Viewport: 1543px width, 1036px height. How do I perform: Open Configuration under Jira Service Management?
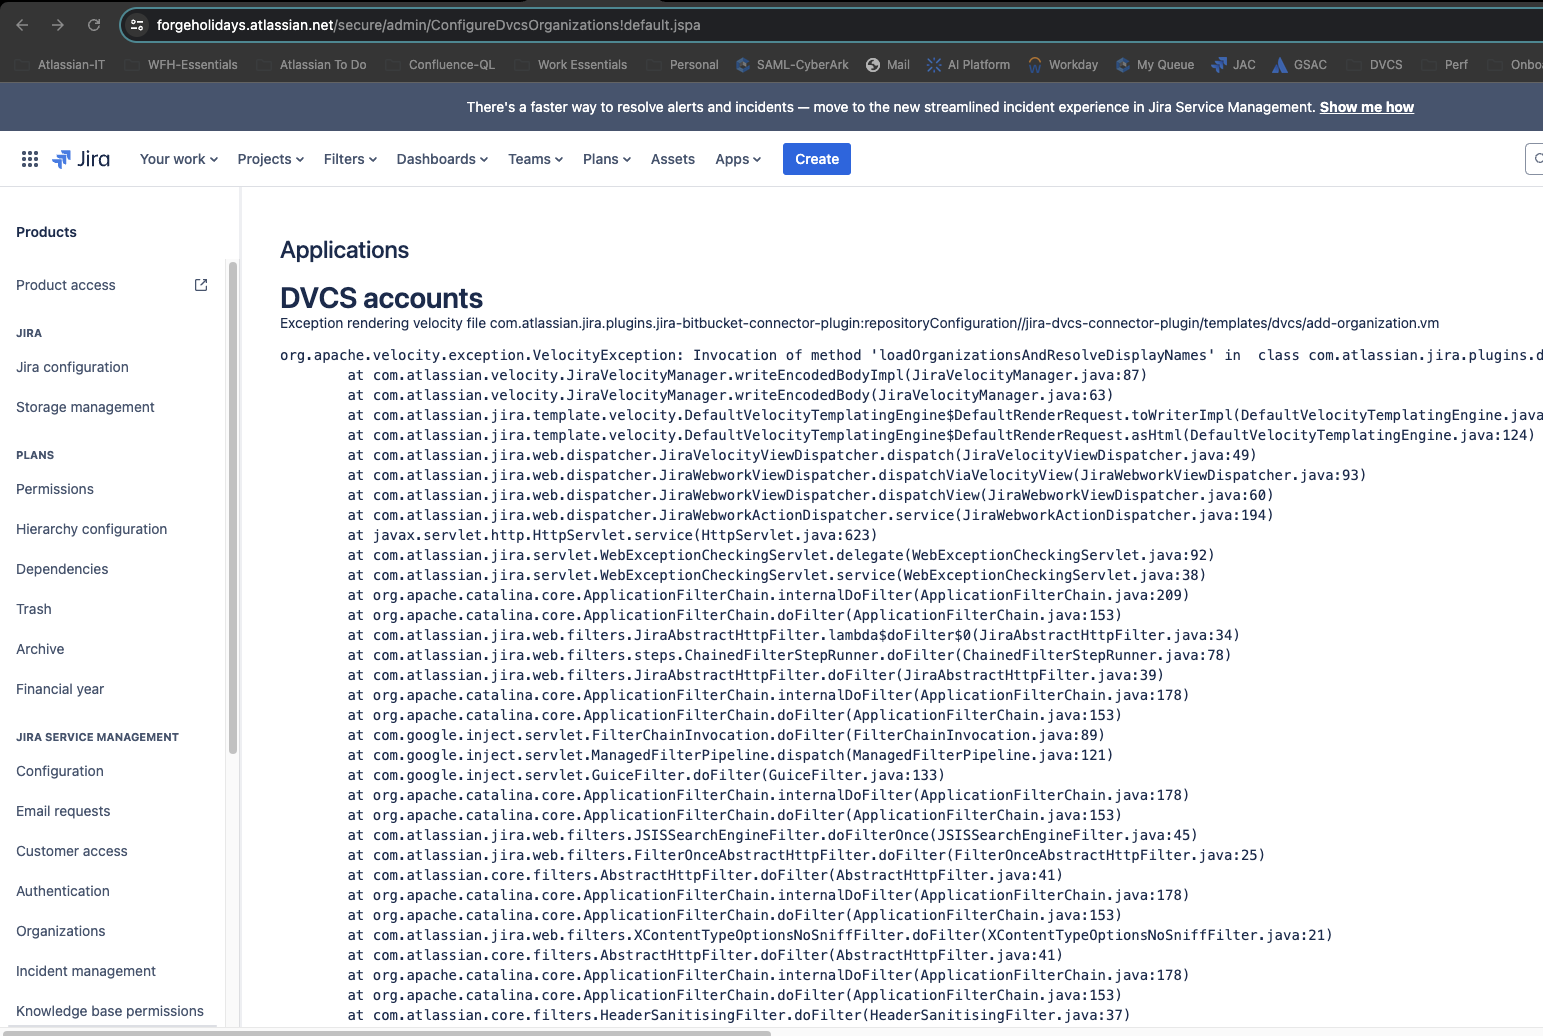60,771
